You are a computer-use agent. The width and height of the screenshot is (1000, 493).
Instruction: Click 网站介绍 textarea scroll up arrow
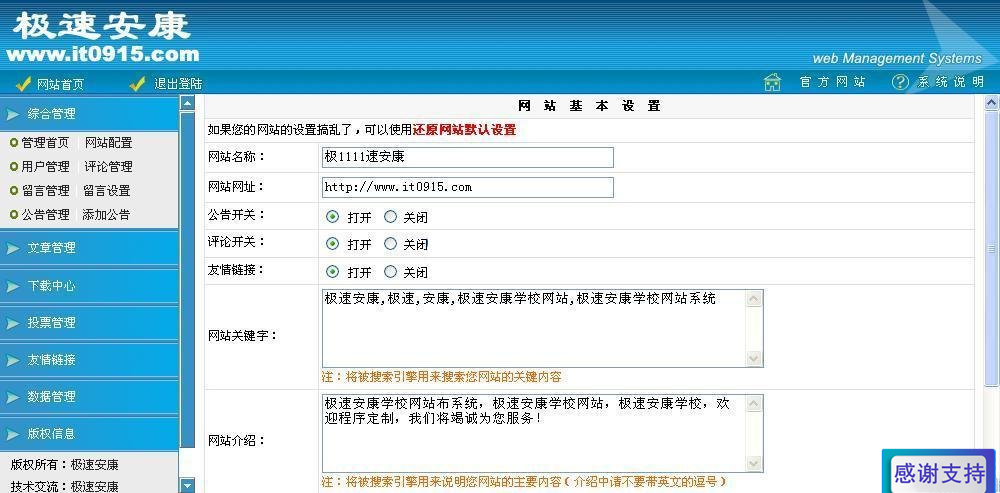point(754,404)
